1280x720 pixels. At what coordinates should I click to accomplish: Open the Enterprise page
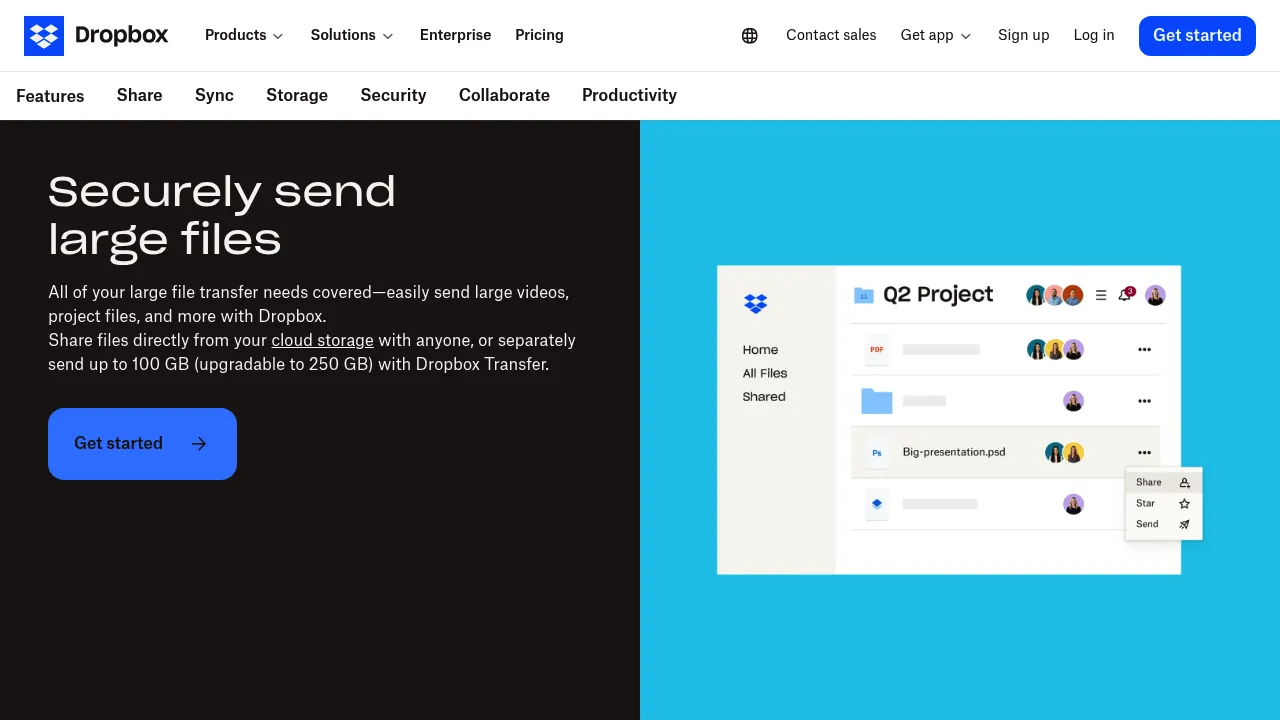[455, 35]
